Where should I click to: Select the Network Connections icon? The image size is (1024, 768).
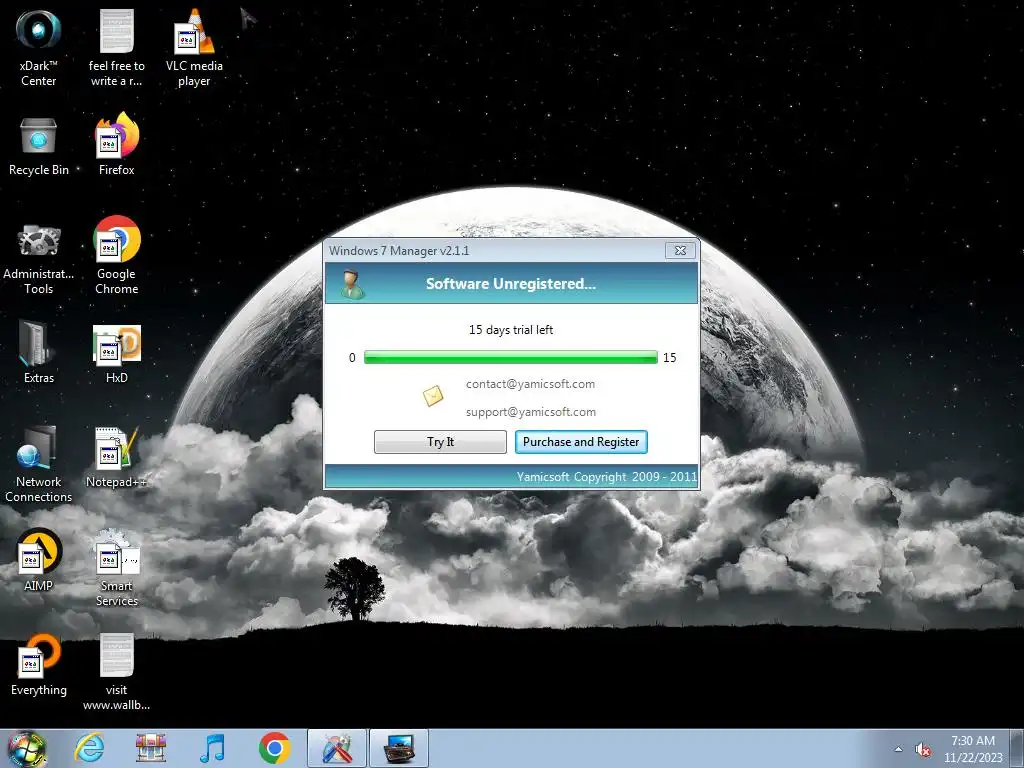(x=39, y=464)
